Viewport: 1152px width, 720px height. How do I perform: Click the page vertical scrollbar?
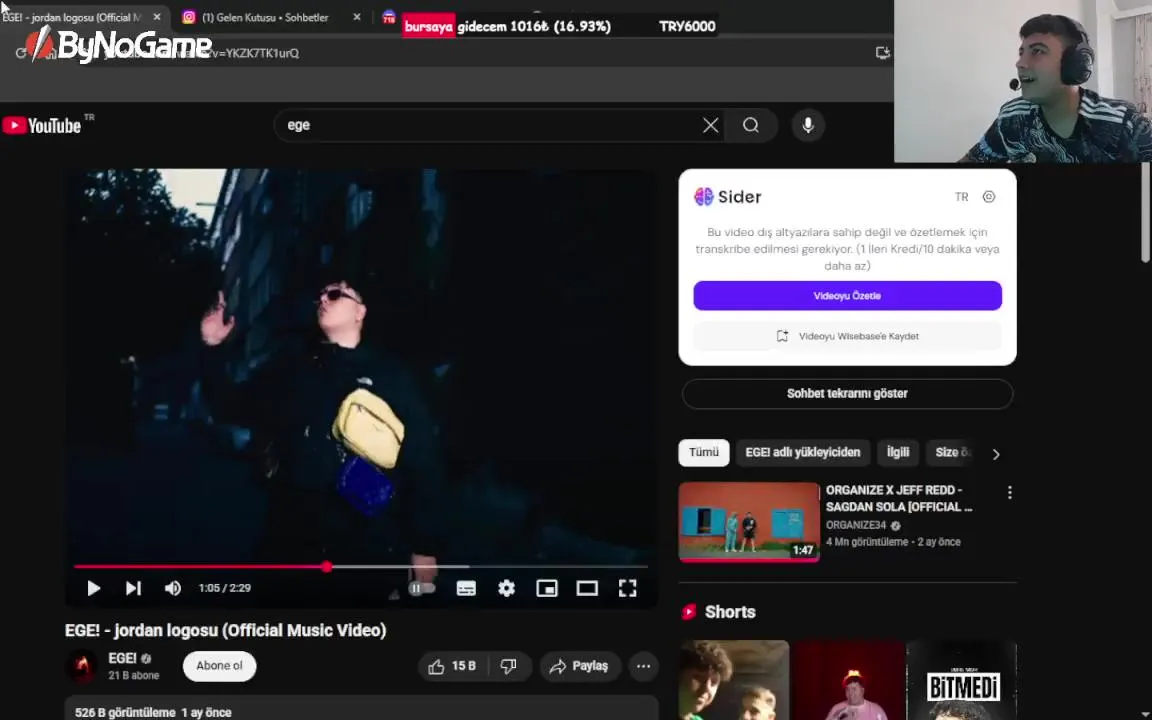[x=1145, y=213]
